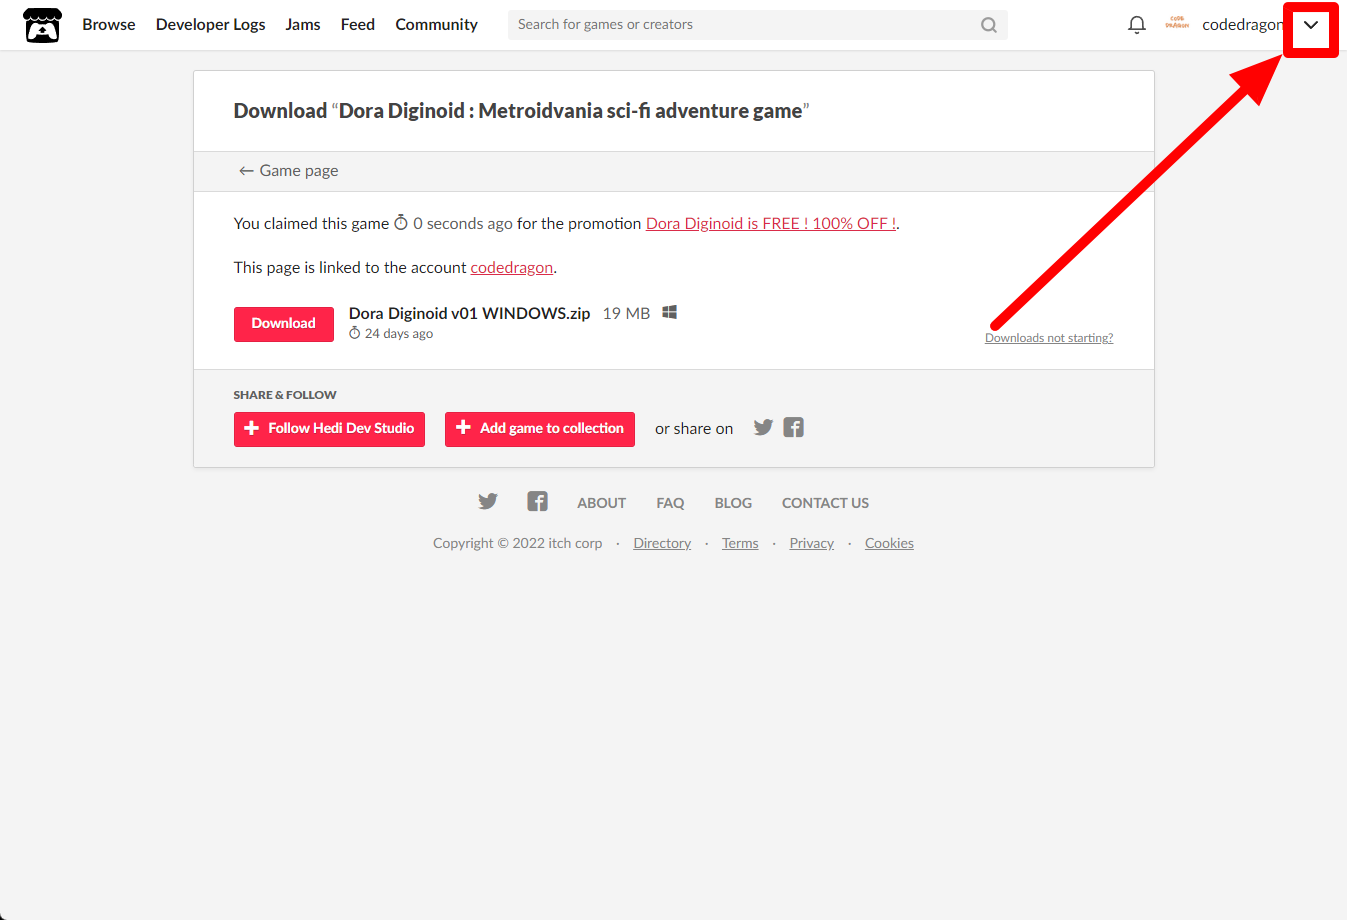Add game to collection
The height and width of the screenshot is (920, 1347).
point(540,429)
